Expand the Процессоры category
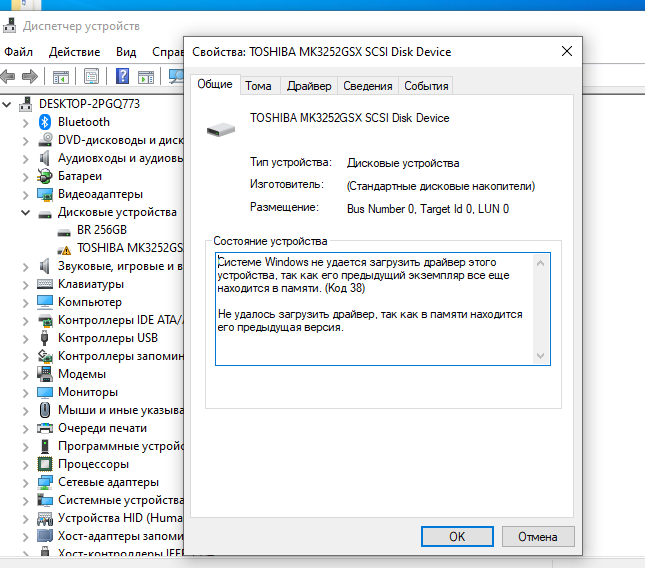The image size is (645, 568). 26,465
